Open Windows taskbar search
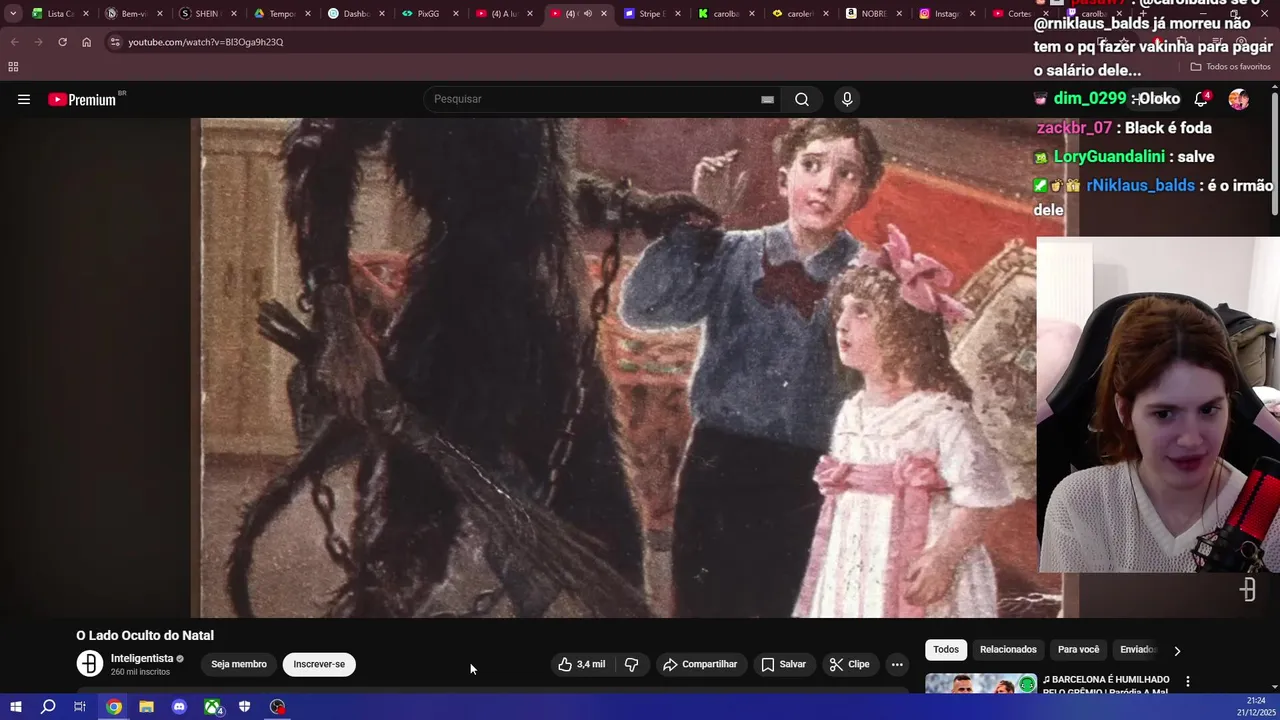 48,707
